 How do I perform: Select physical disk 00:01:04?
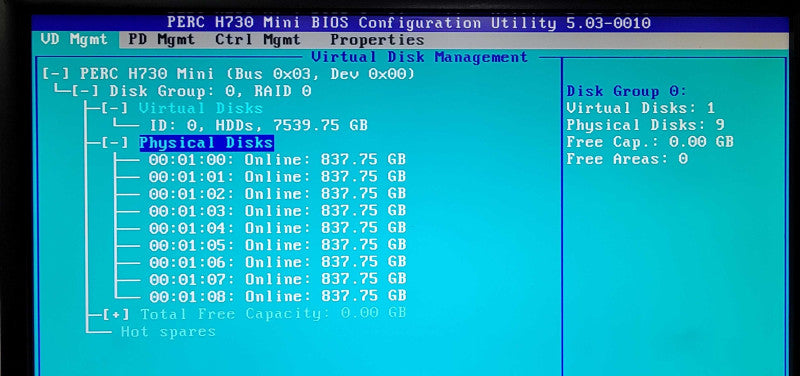[x=278, y=228]
